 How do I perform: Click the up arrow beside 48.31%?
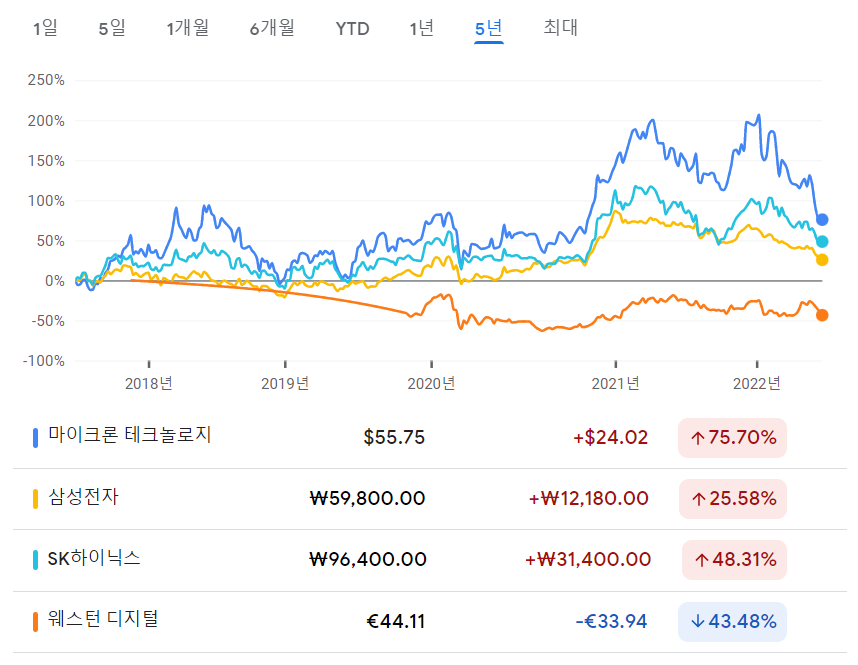pos(698,560)
